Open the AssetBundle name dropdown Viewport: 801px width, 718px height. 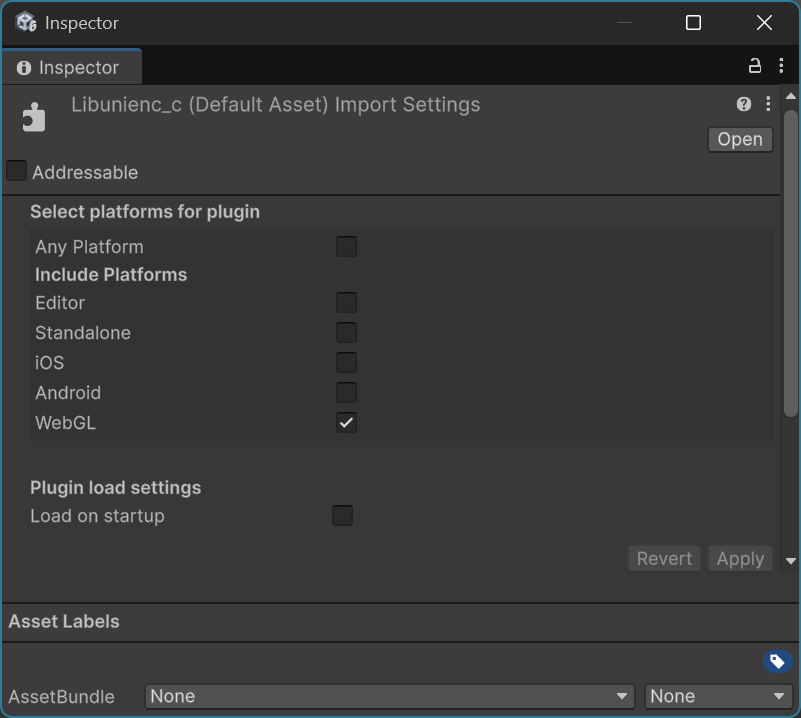click(x=389, y=697)
